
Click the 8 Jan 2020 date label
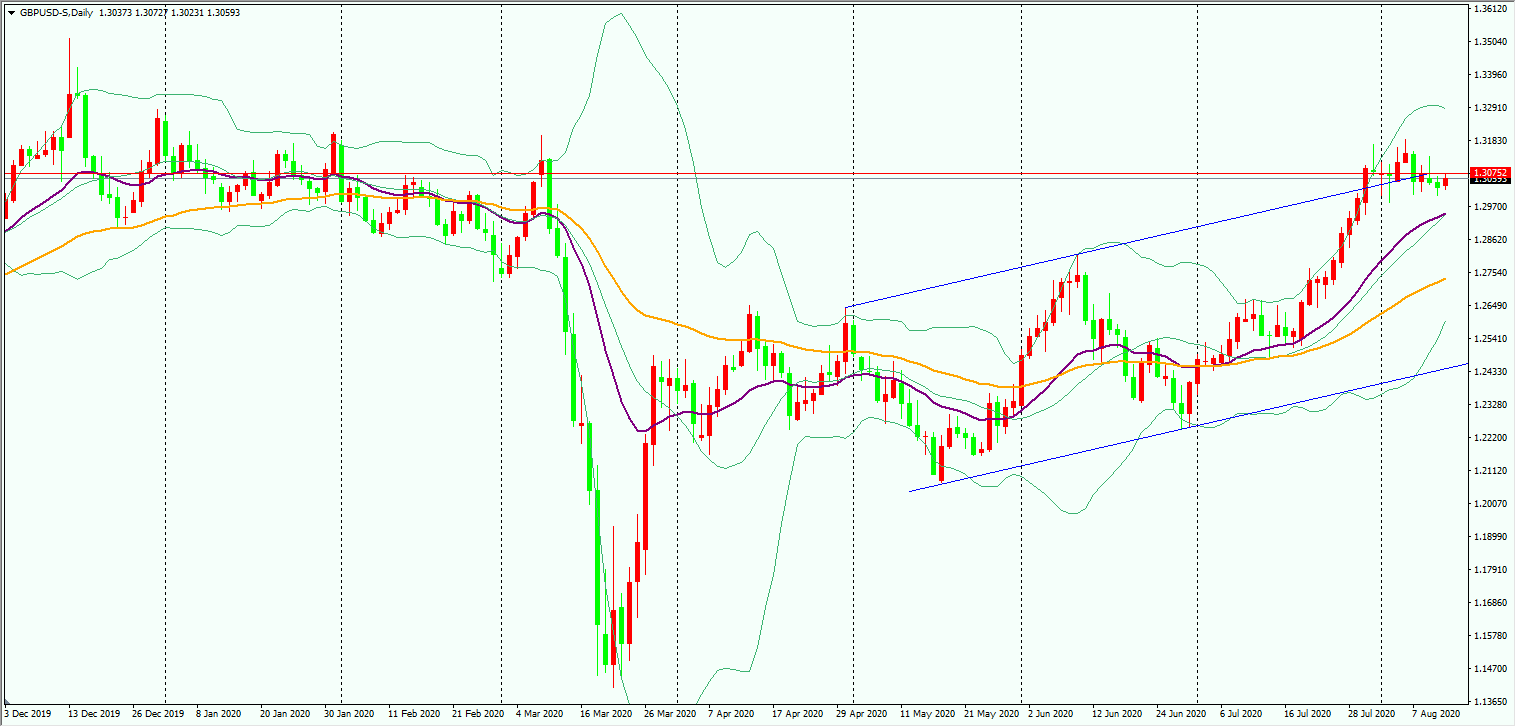click(x=219, y=715)
